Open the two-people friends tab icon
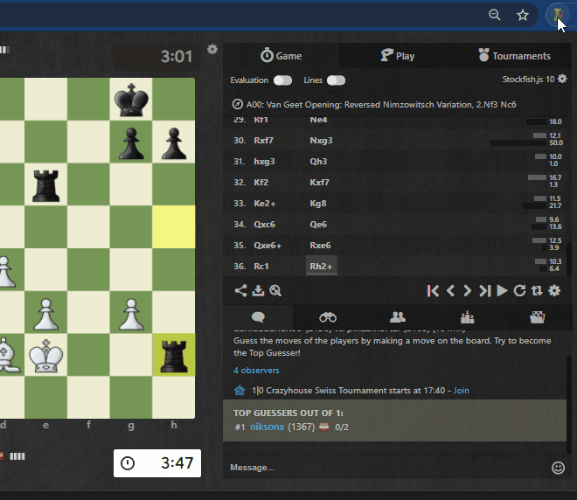This screenshot has width=577, height=500. [397, 317]
